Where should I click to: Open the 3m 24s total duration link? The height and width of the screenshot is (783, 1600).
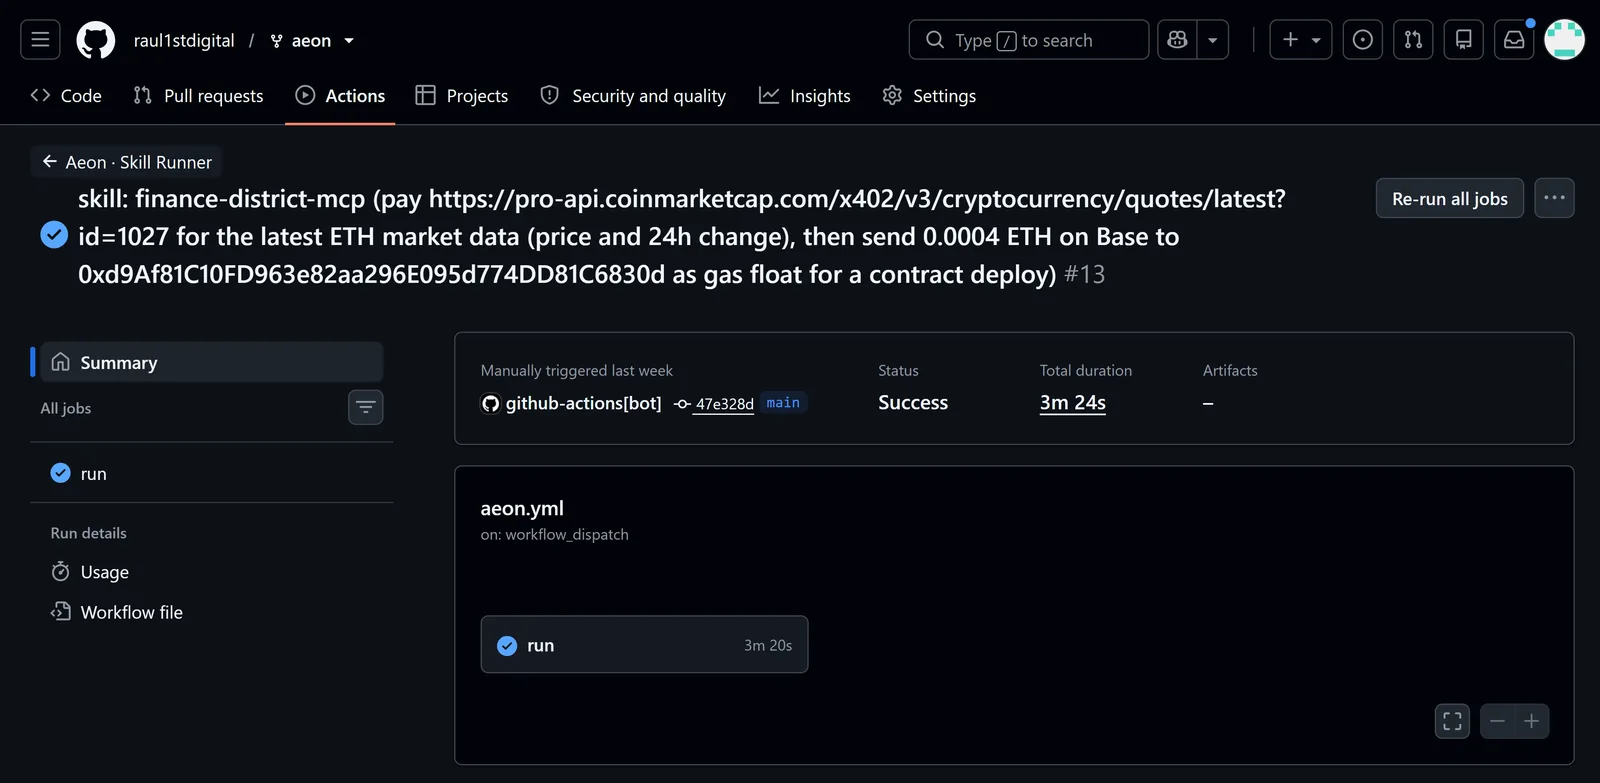coord(1073,402)
